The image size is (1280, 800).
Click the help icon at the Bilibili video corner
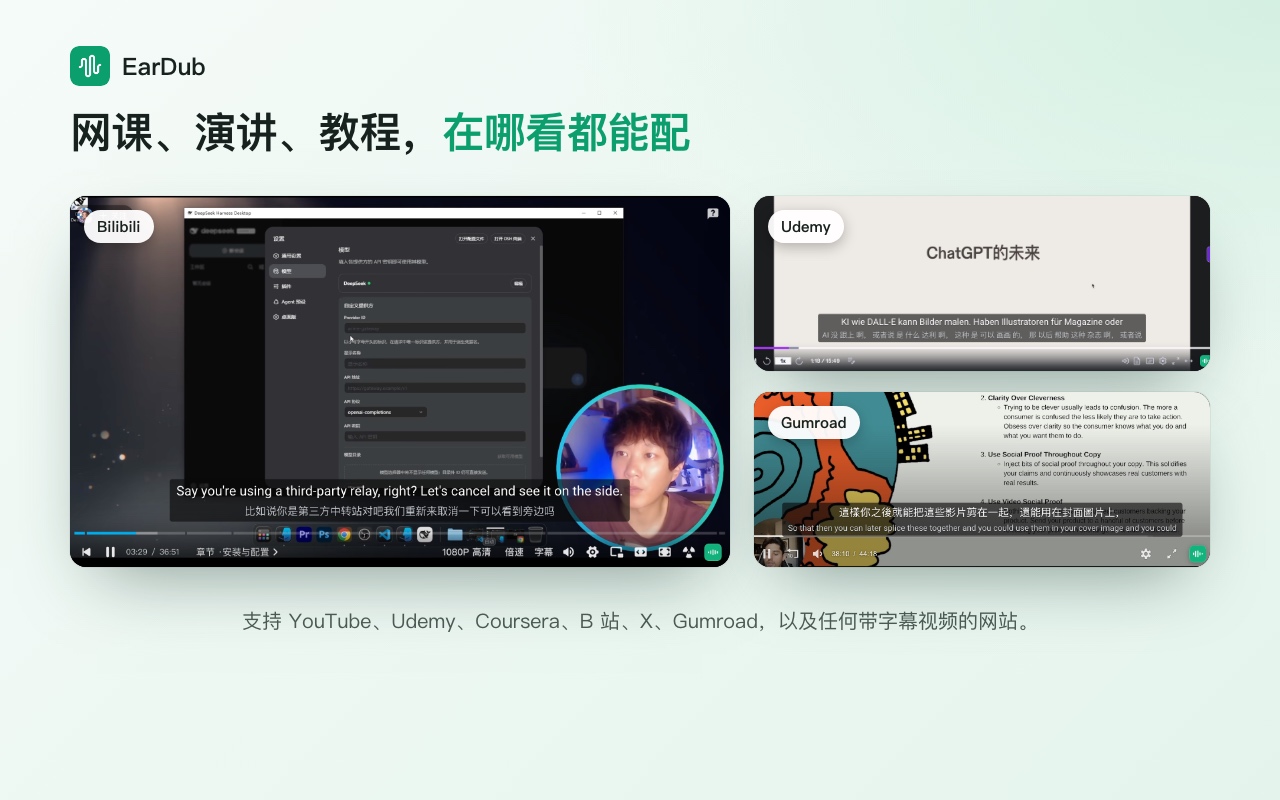coord(713,213)
